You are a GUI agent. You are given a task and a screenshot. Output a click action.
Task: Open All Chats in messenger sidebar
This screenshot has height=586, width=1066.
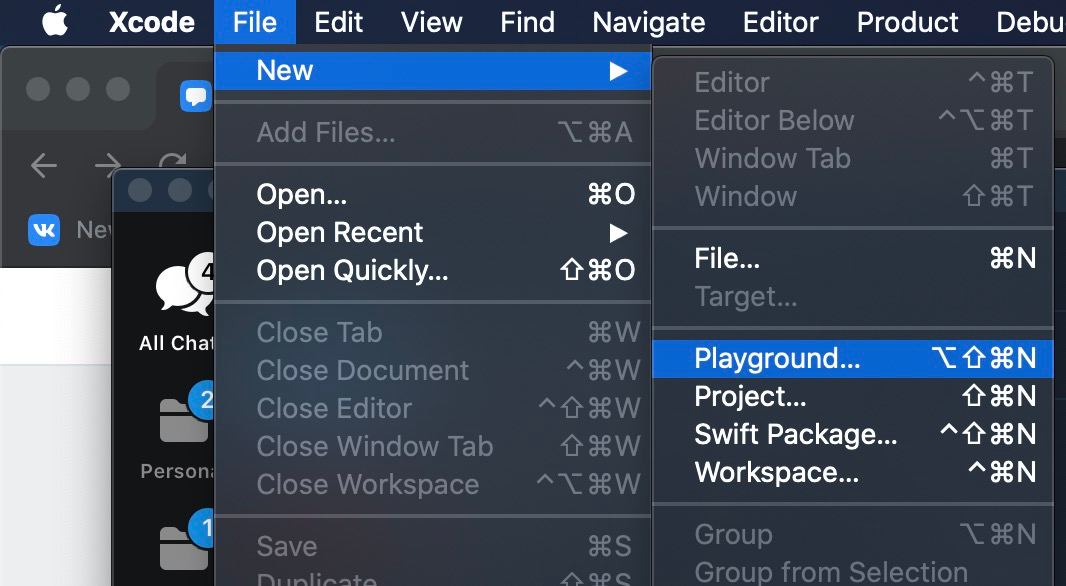click(x=175, y=303)
